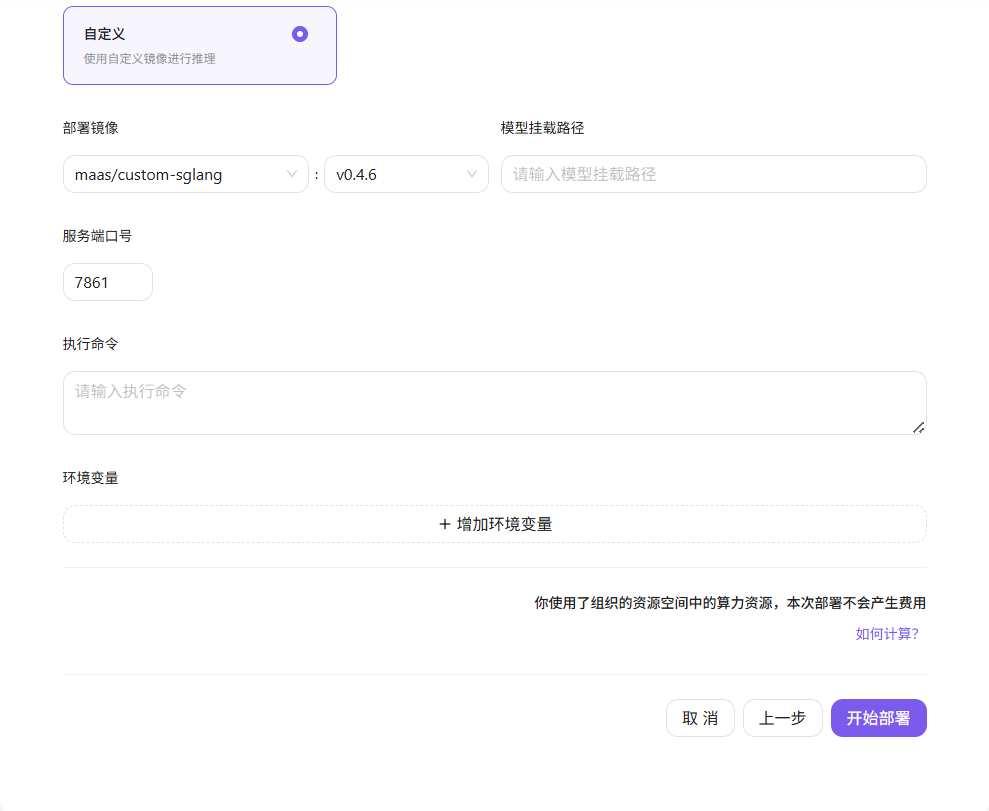Screen dimensions: 989x811
Task: Go back using the 上一步 button
Action: (x=782, y=717)
